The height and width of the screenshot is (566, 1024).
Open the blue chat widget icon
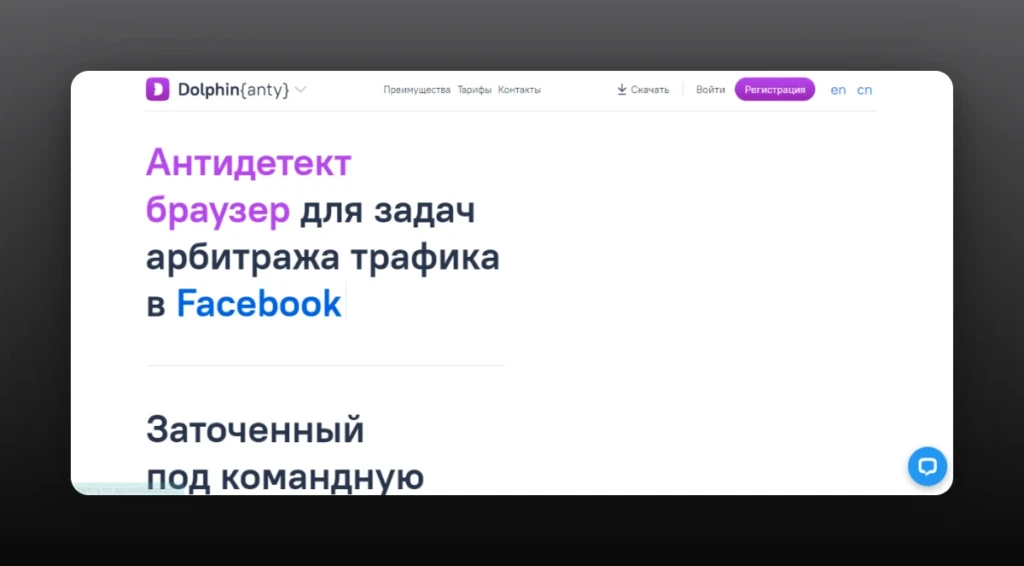pos(927,466)
